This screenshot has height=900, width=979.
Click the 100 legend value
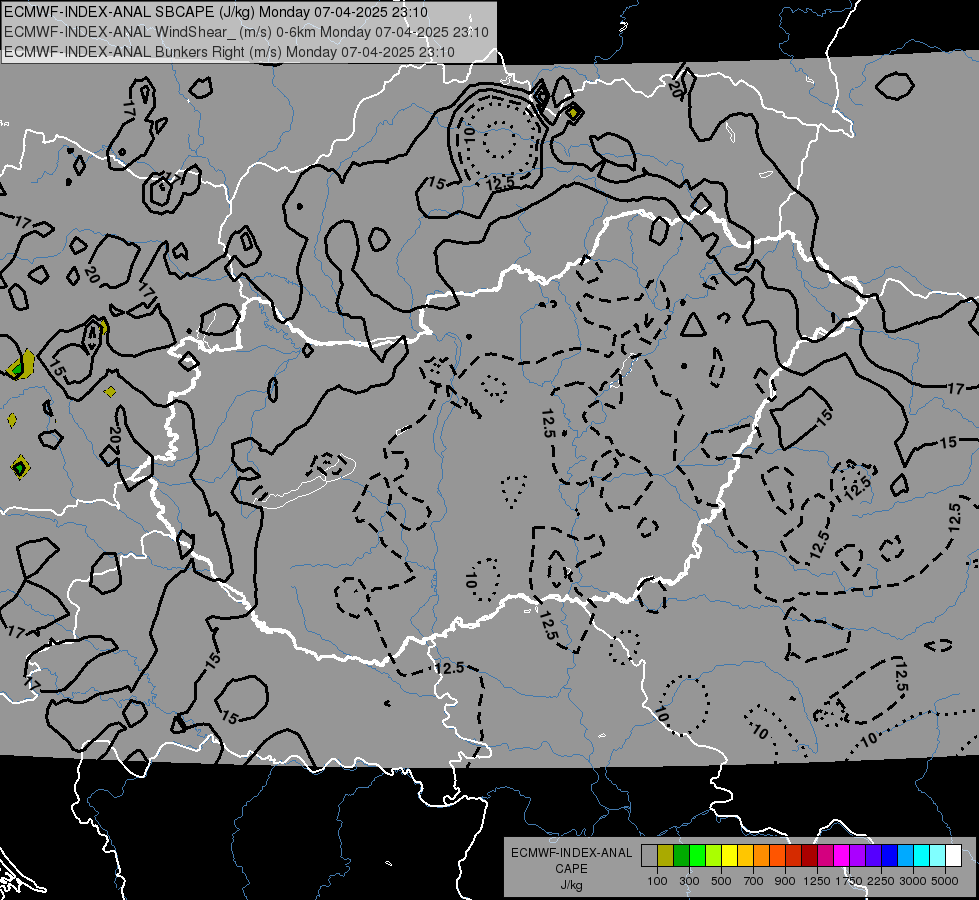[657, 881]
